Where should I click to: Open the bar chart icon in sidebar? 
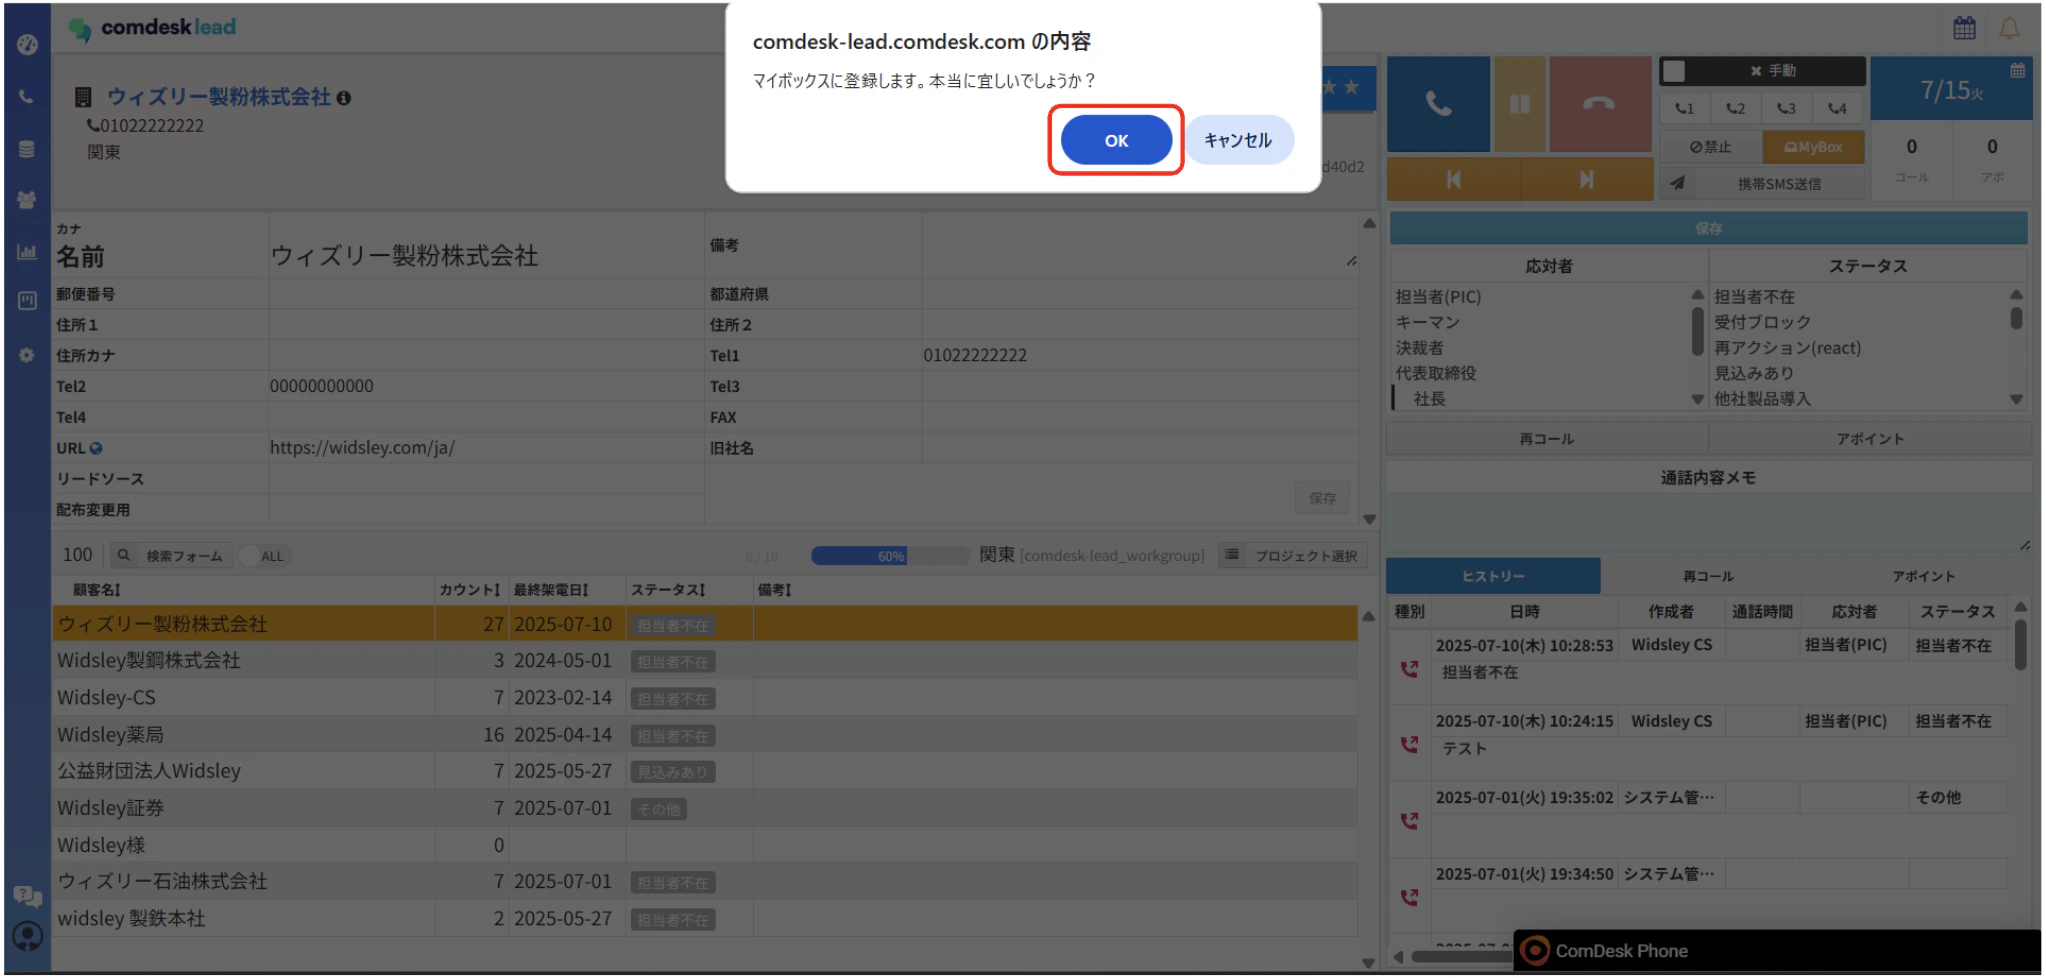(x=27, y=252)
